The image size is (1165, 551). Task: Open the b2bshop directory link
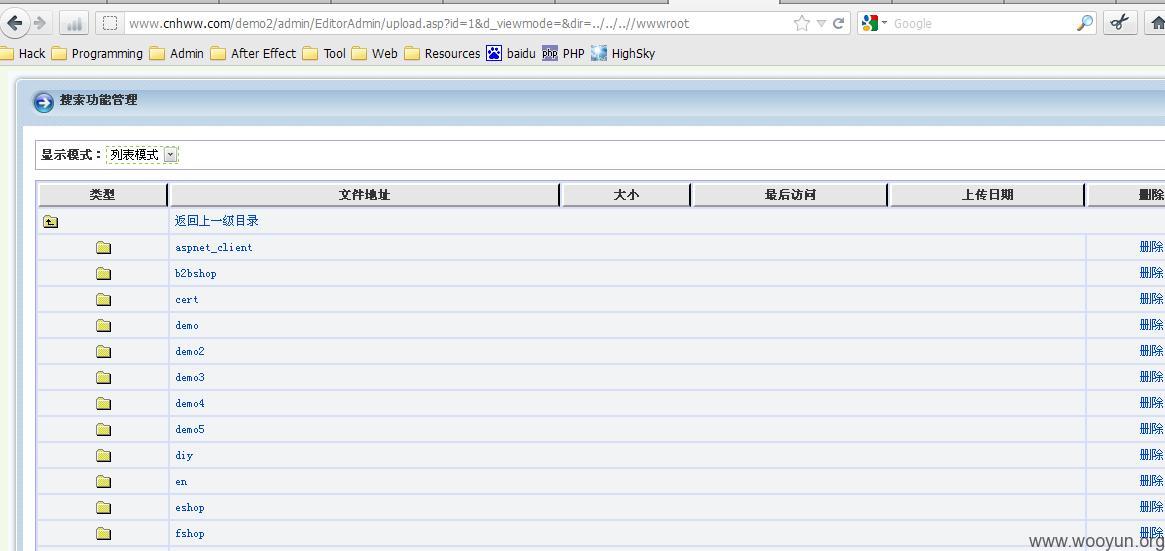(196, 273)
